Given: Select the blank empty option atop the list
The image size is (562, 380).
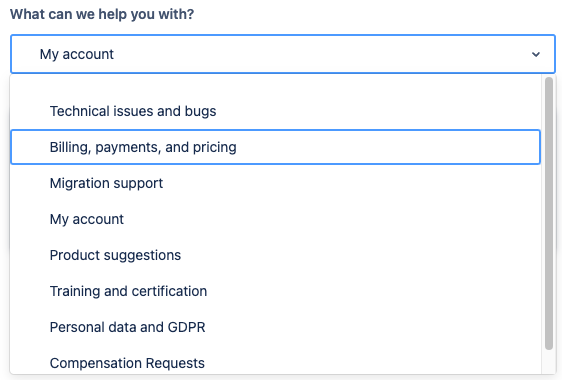Looking at the screenshot, I should [276, 85].
